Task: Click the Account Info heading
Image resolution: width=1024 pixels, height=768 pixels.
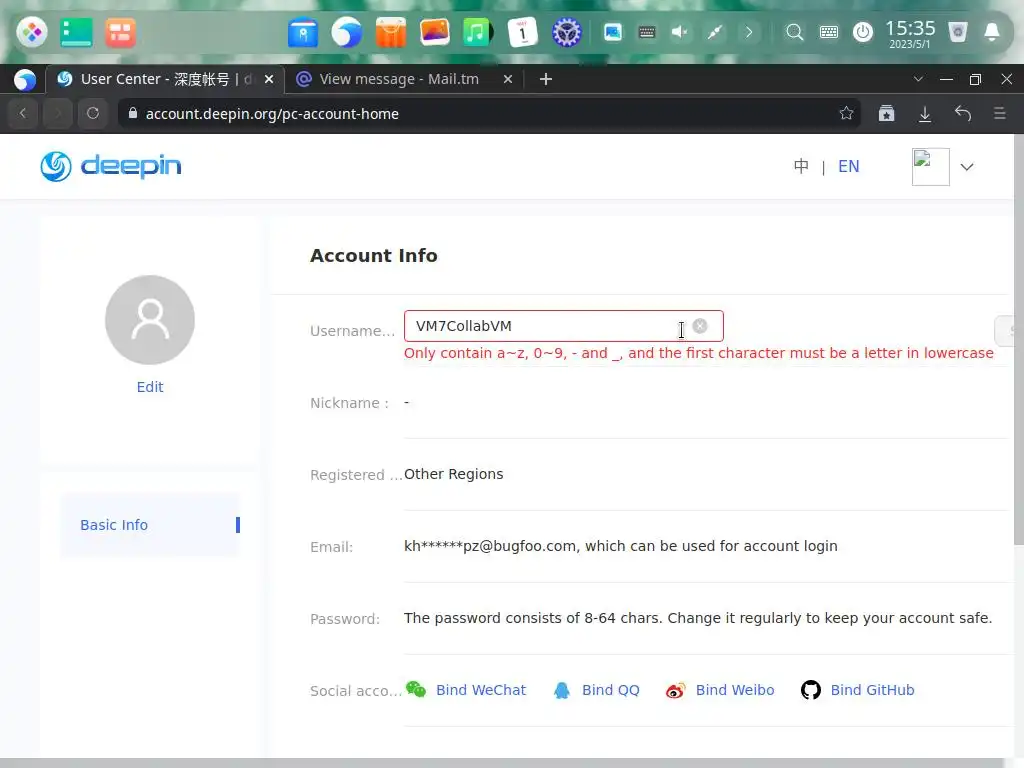Action: point(374,255)
